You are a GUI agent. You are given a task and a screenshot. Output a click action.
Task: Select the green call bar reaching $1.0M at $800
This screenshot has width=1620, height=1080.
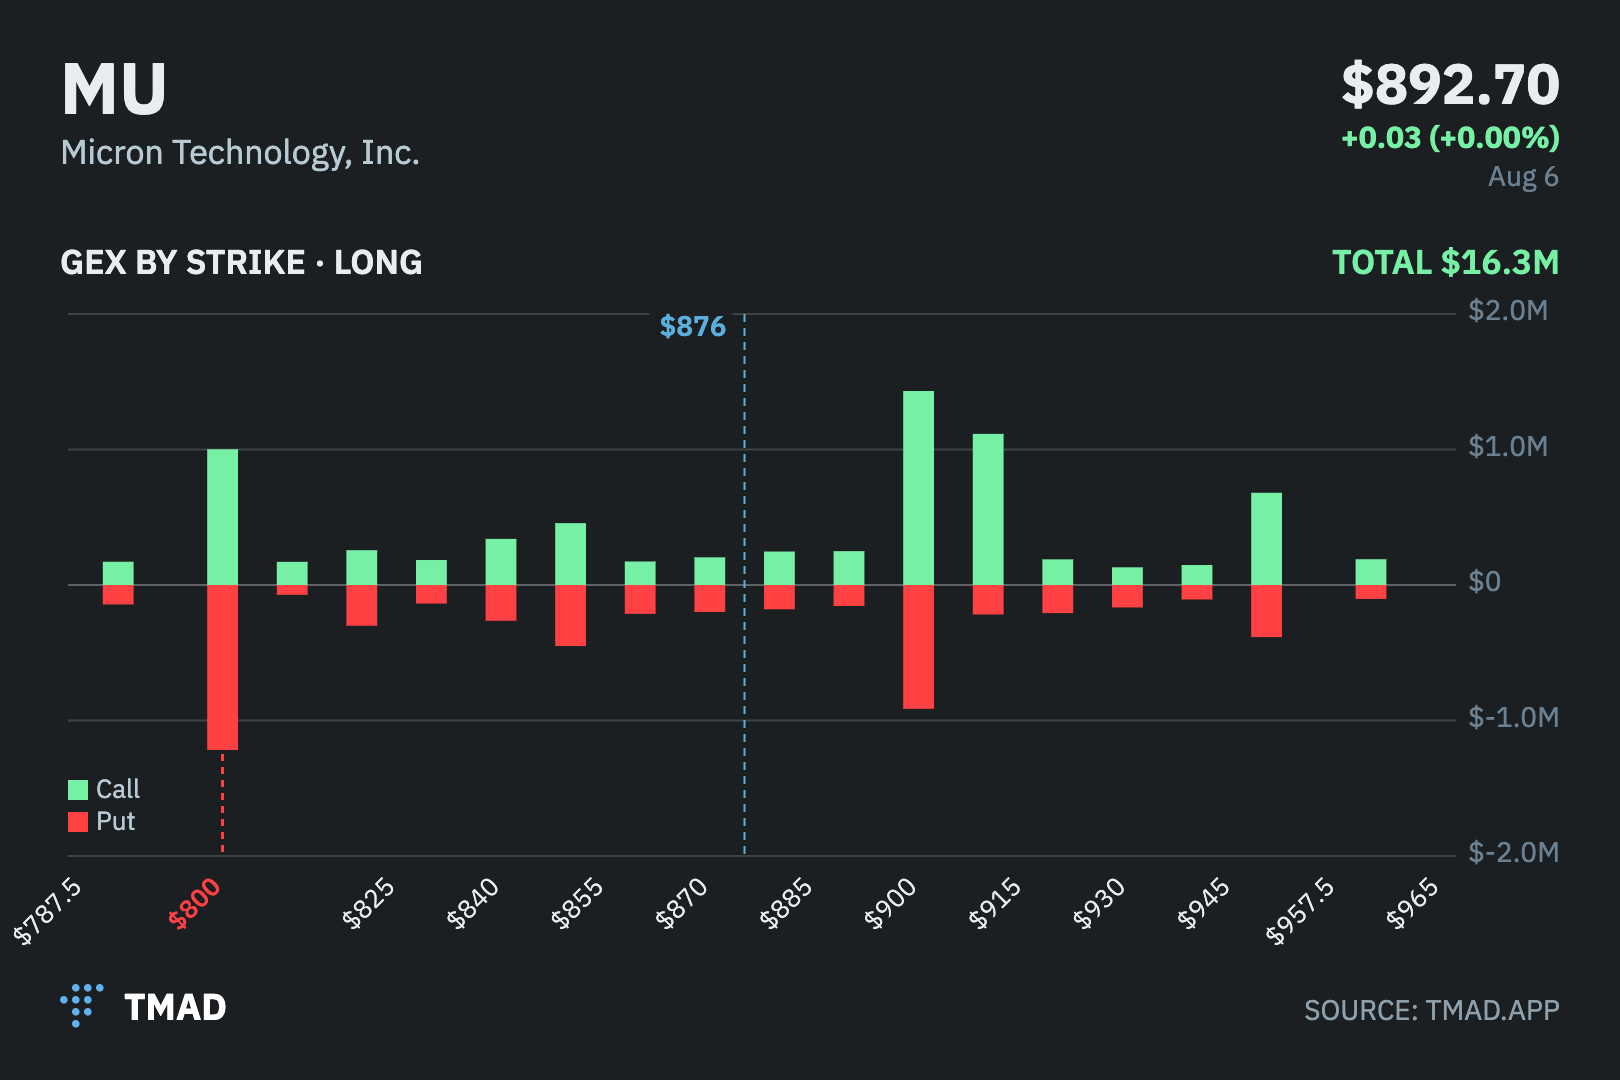click(222, 517)
